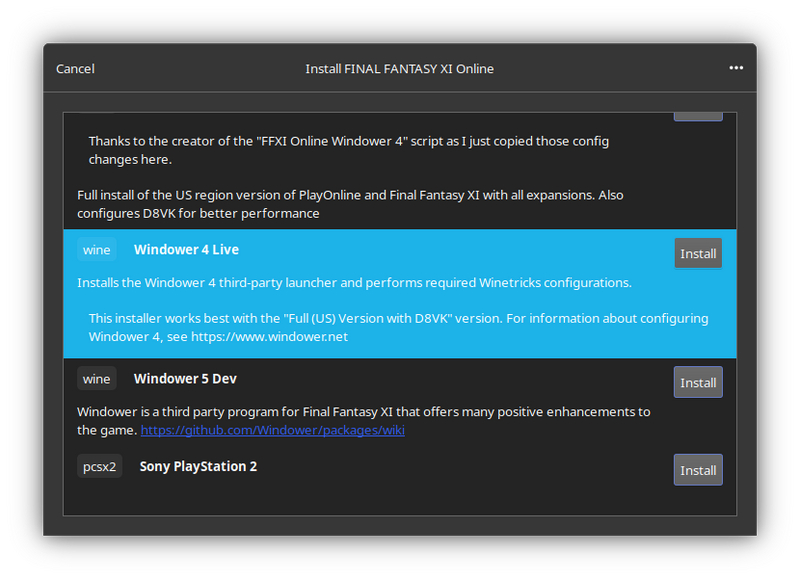
Task: Install the Windower 4 Live script
Action: [698, 253]
